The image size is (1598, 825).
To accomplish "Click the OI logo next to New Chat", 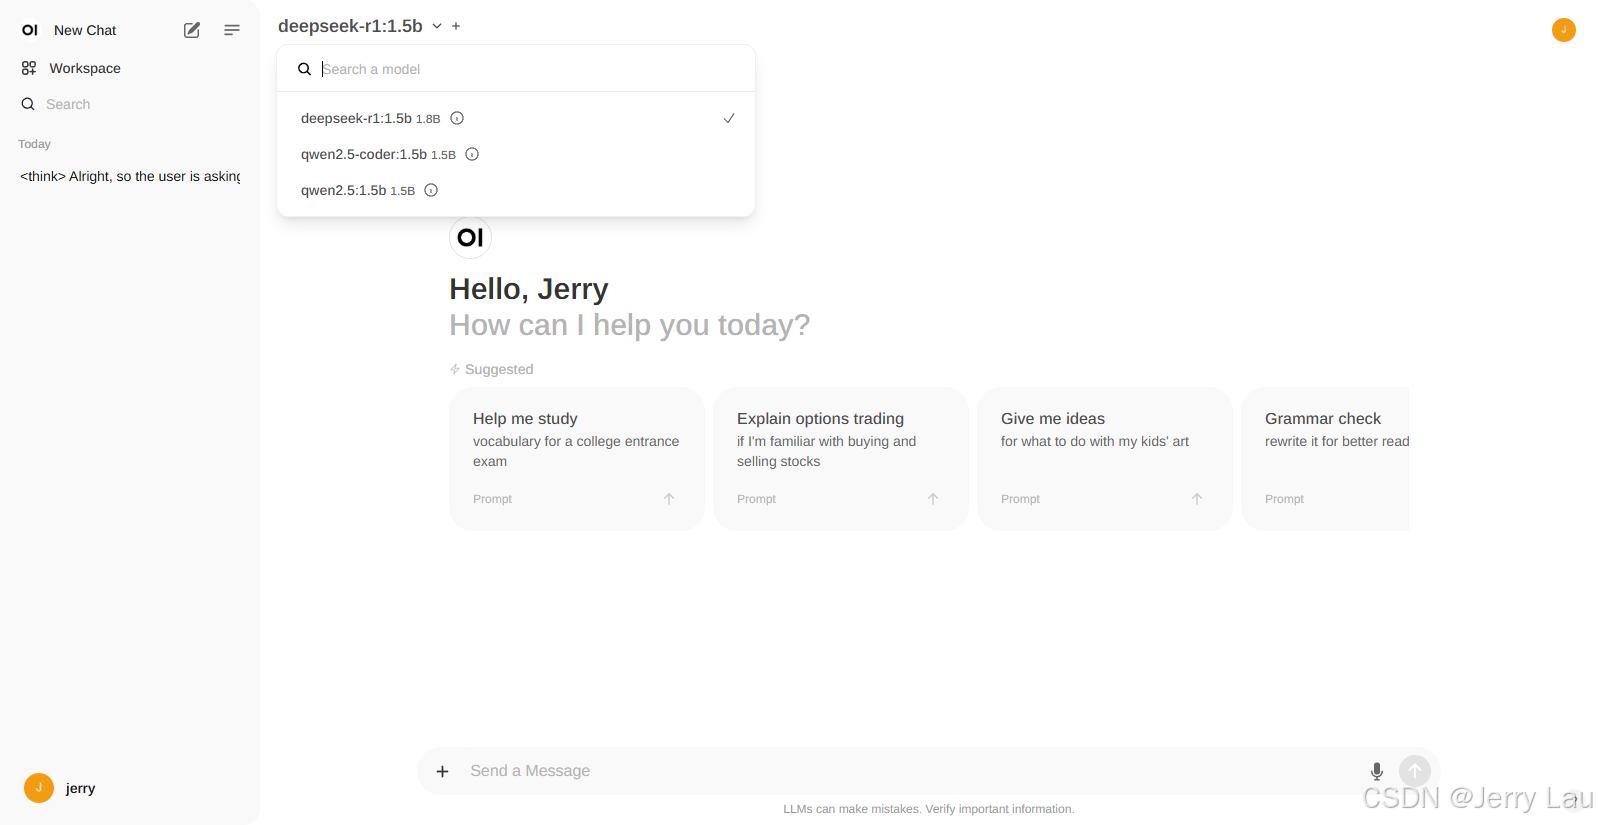I will coord(30,30).
